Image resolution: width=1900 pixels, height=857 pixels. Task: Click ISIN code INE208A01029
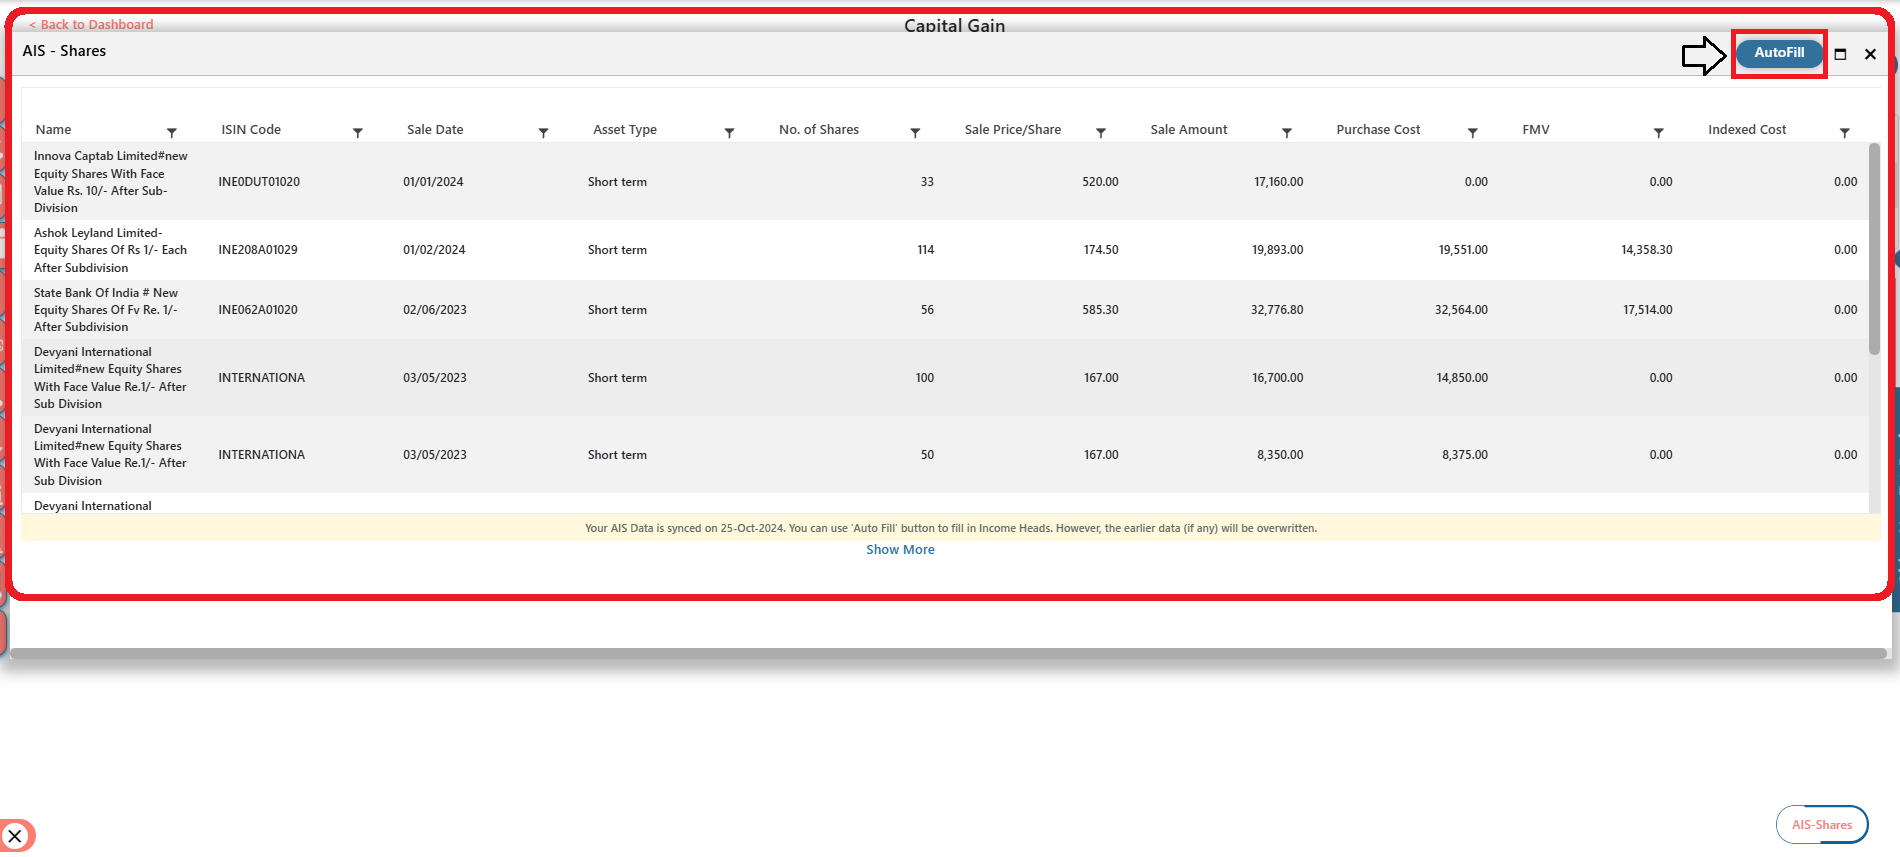point(258,250)
